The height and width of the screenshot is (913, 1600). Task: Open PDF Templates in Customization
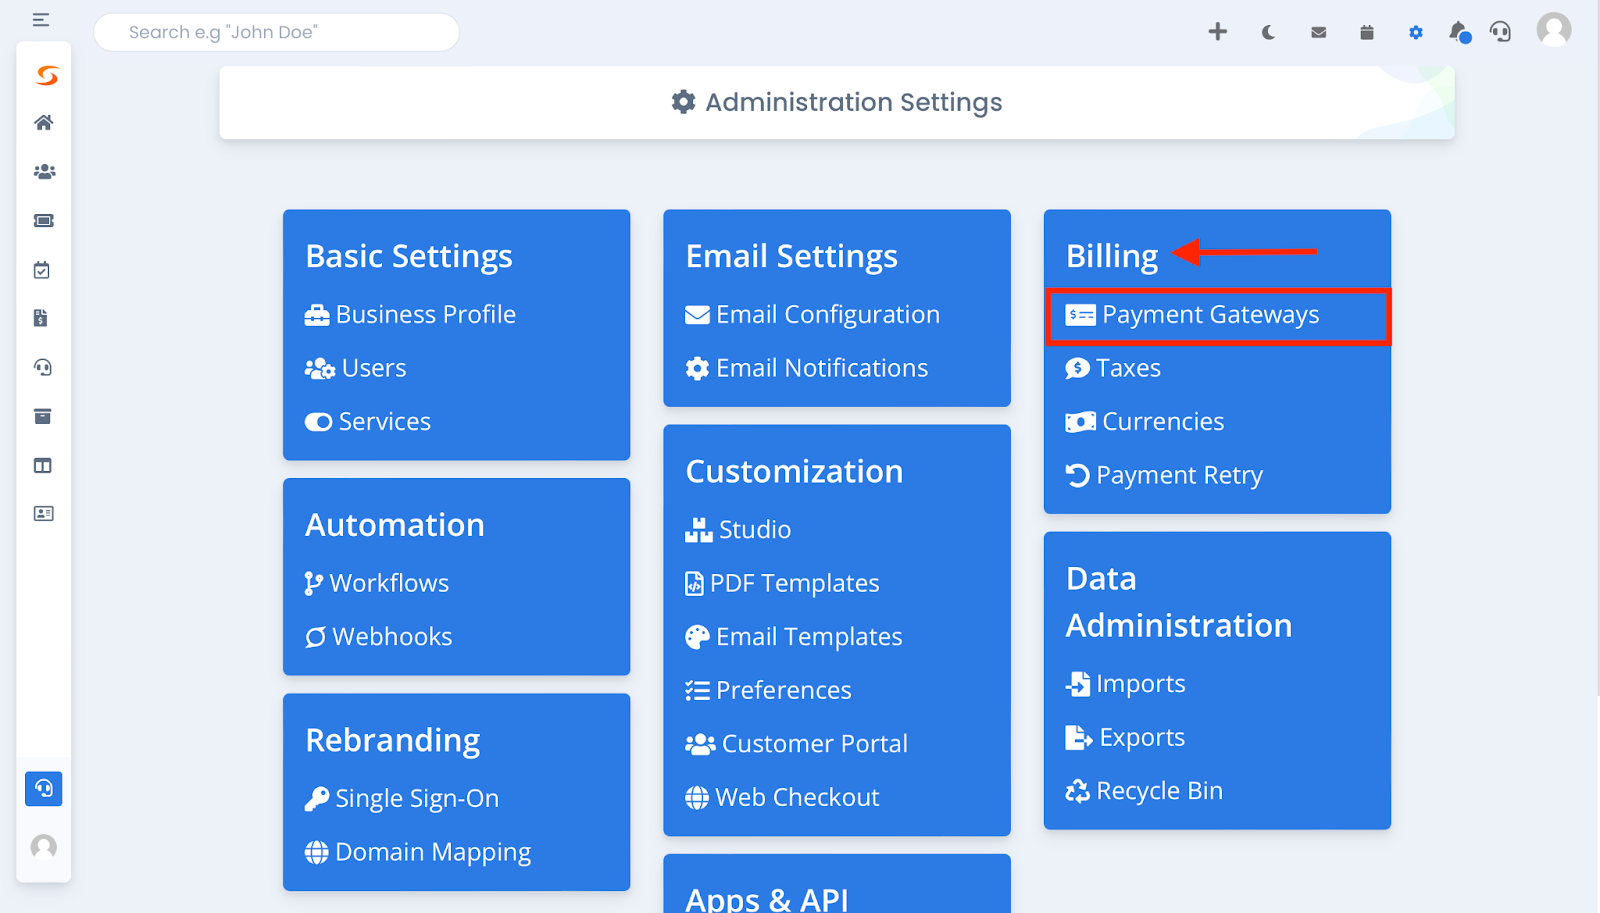click(x=782, y=583)
